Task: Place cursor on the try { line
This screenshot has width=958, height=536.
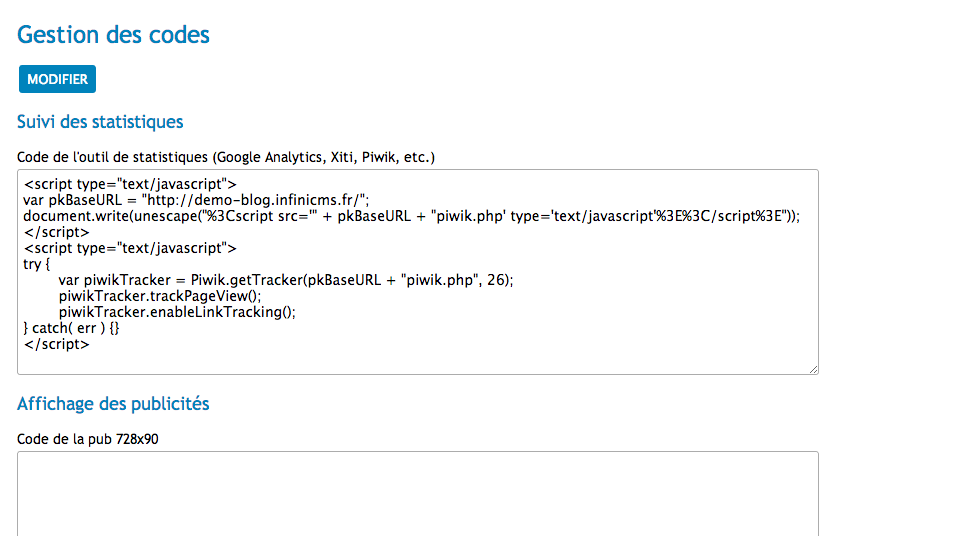Action: point(37,264)
